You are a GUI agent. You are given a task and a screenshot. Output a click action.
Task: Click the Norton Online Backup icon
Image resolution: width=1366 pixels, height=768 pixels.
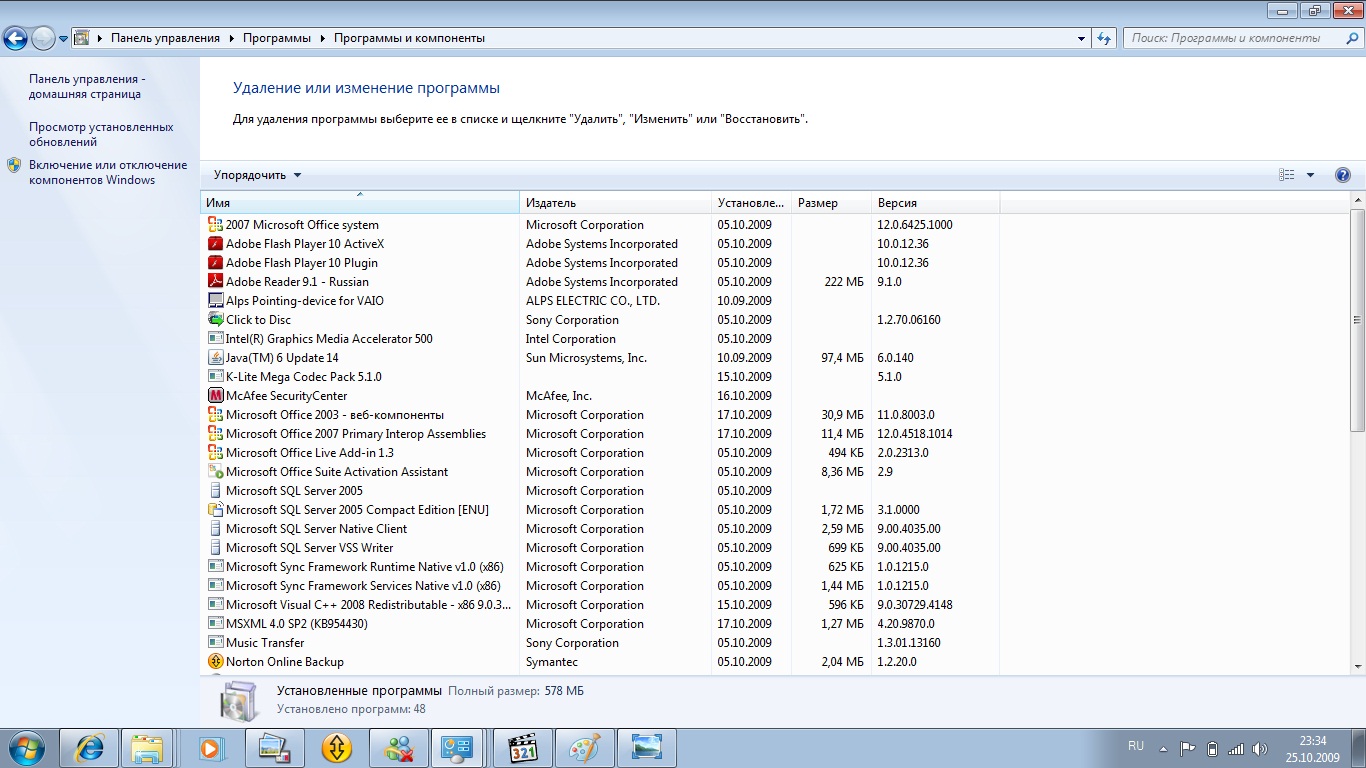(215, 662)
